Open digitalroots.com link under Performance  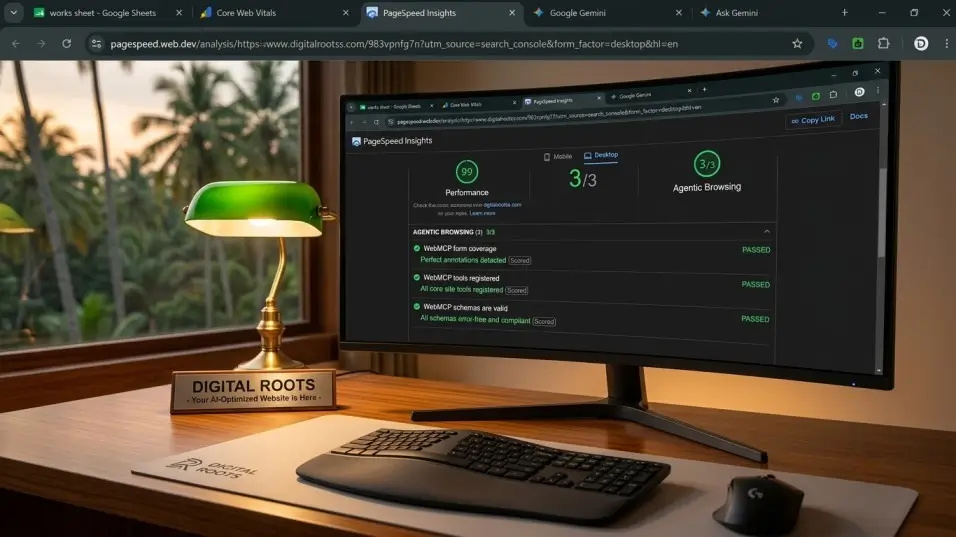pyautogui.click(x=502, y=205)
